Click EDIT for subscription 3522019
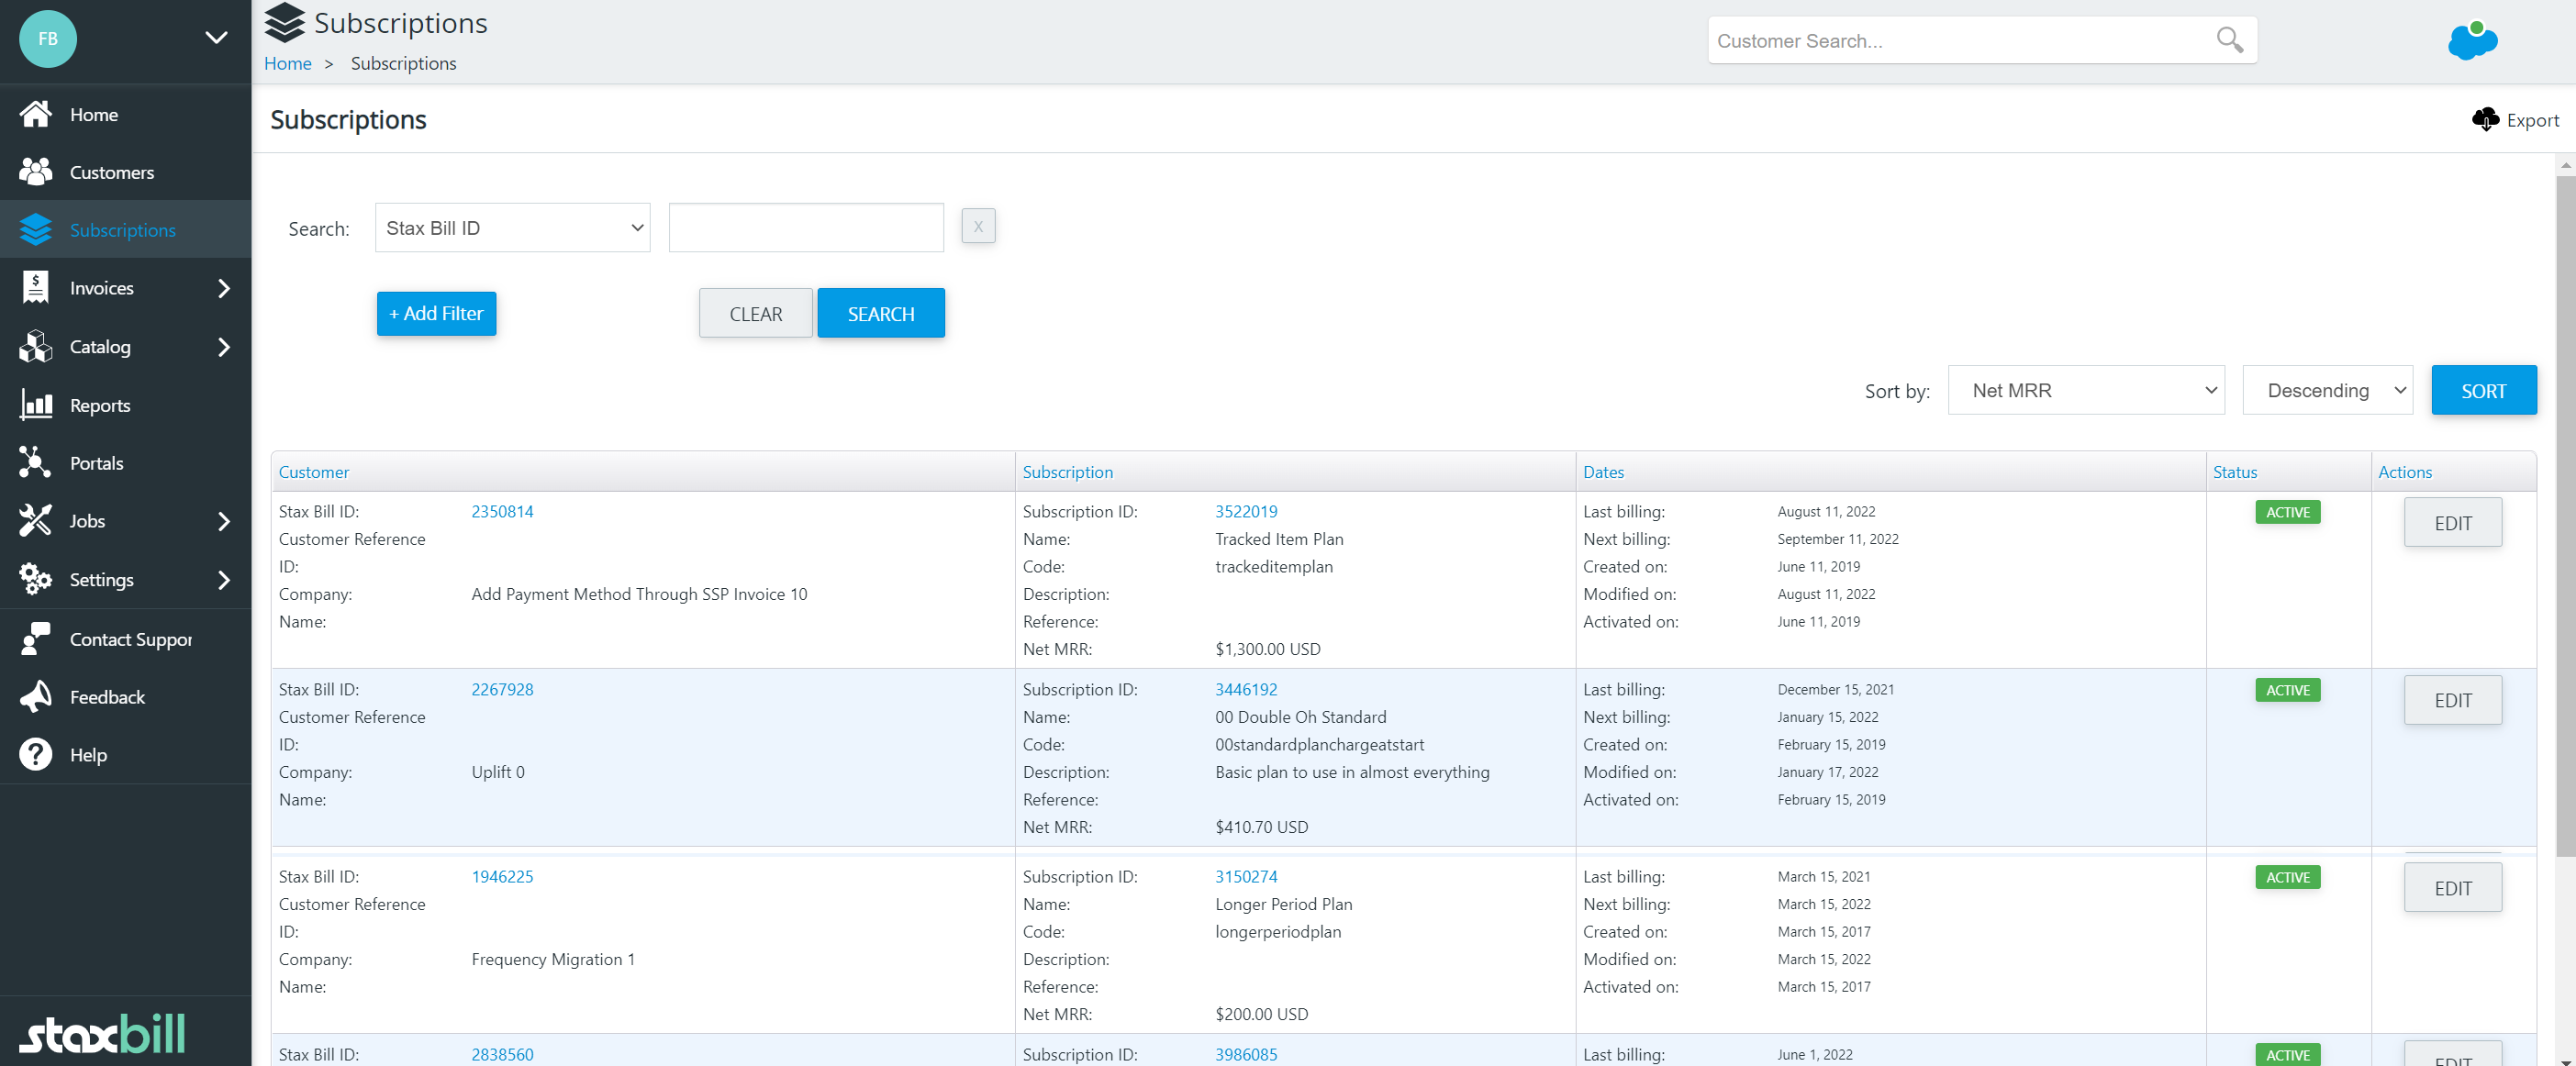Image resolution: width=2576 pixels, height=1066 pixels. (2453, 522)
